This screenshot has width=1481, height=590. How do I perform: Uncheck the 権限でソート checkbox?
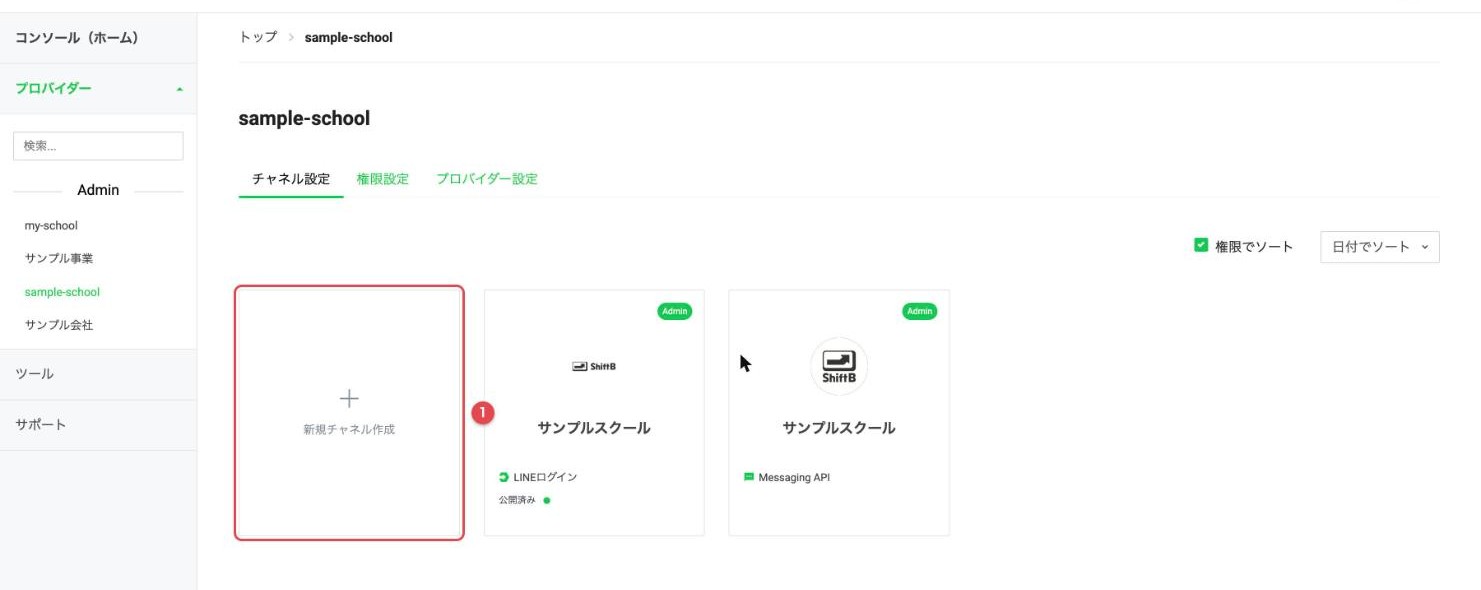(x=1201, y=245)
